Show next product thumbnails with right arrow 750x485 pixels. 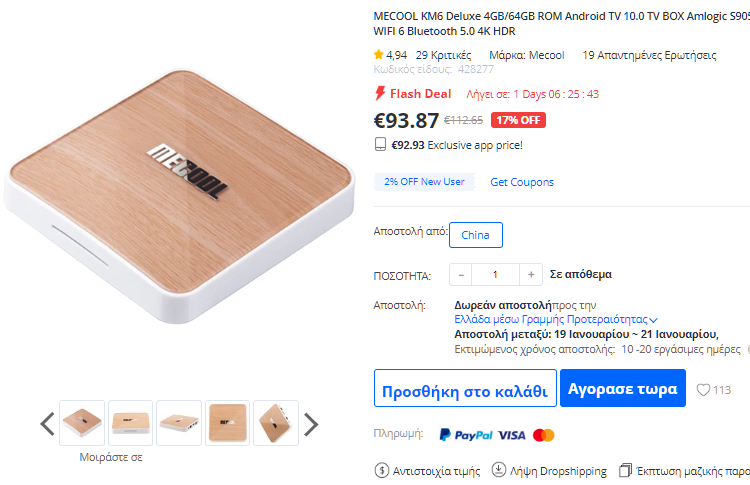[x=311, y=424]
